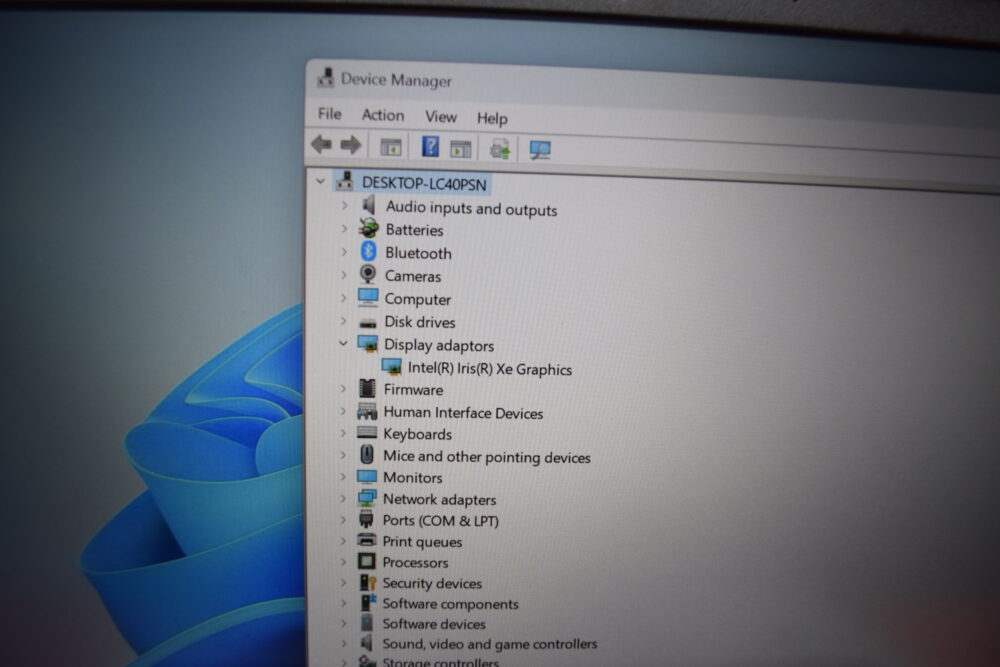
Task: Open the Action menu
Action: pyautogui.click(x=383, y=115)
